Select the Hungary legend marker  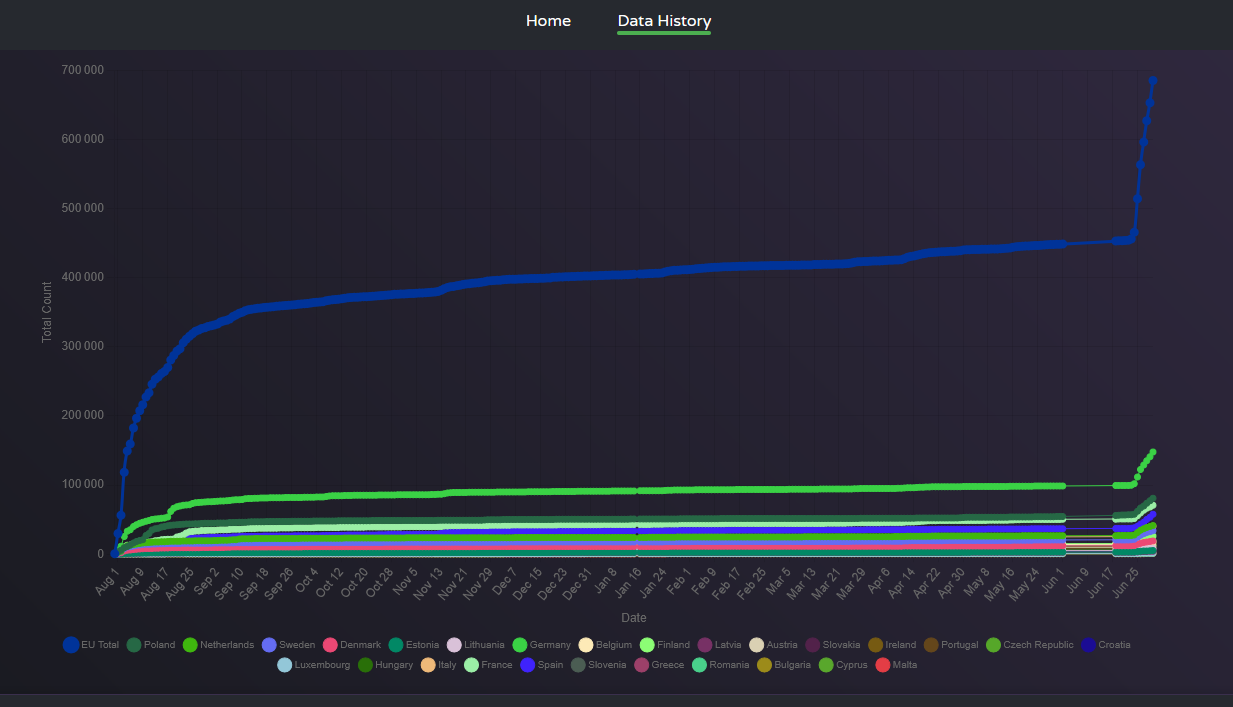(366, 665)
